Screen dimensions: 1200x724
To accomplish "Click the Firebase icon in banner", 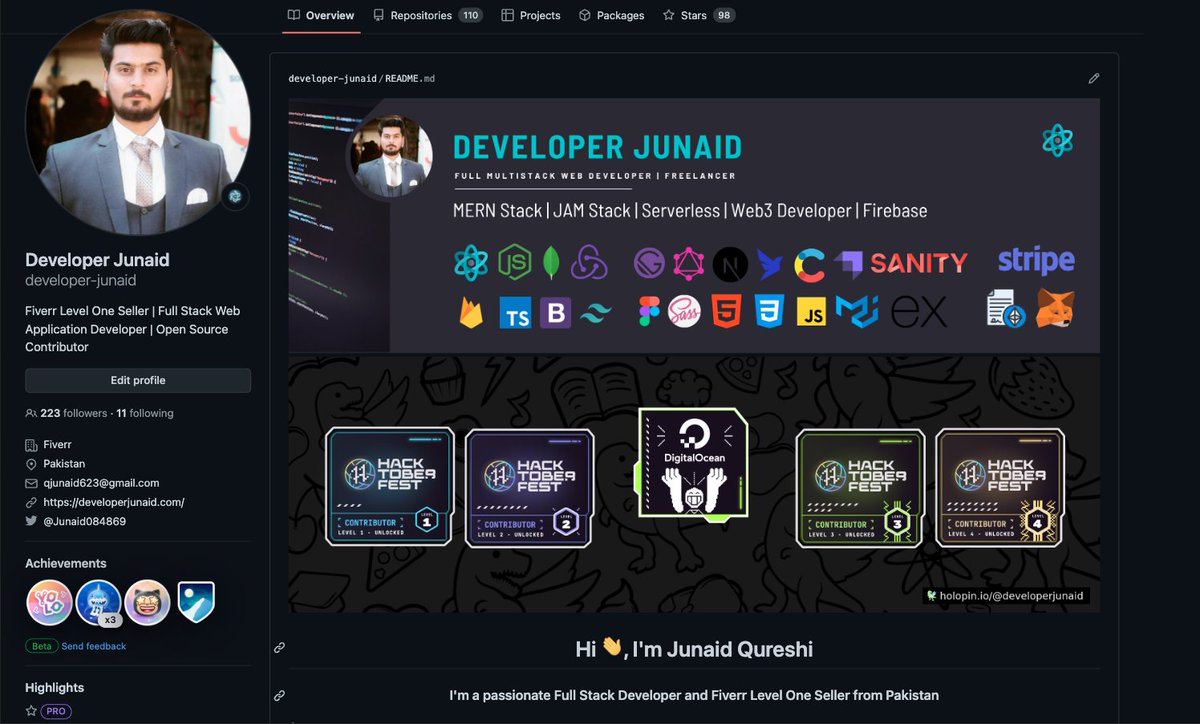I will pyautogui.click(x=471, y=313).
